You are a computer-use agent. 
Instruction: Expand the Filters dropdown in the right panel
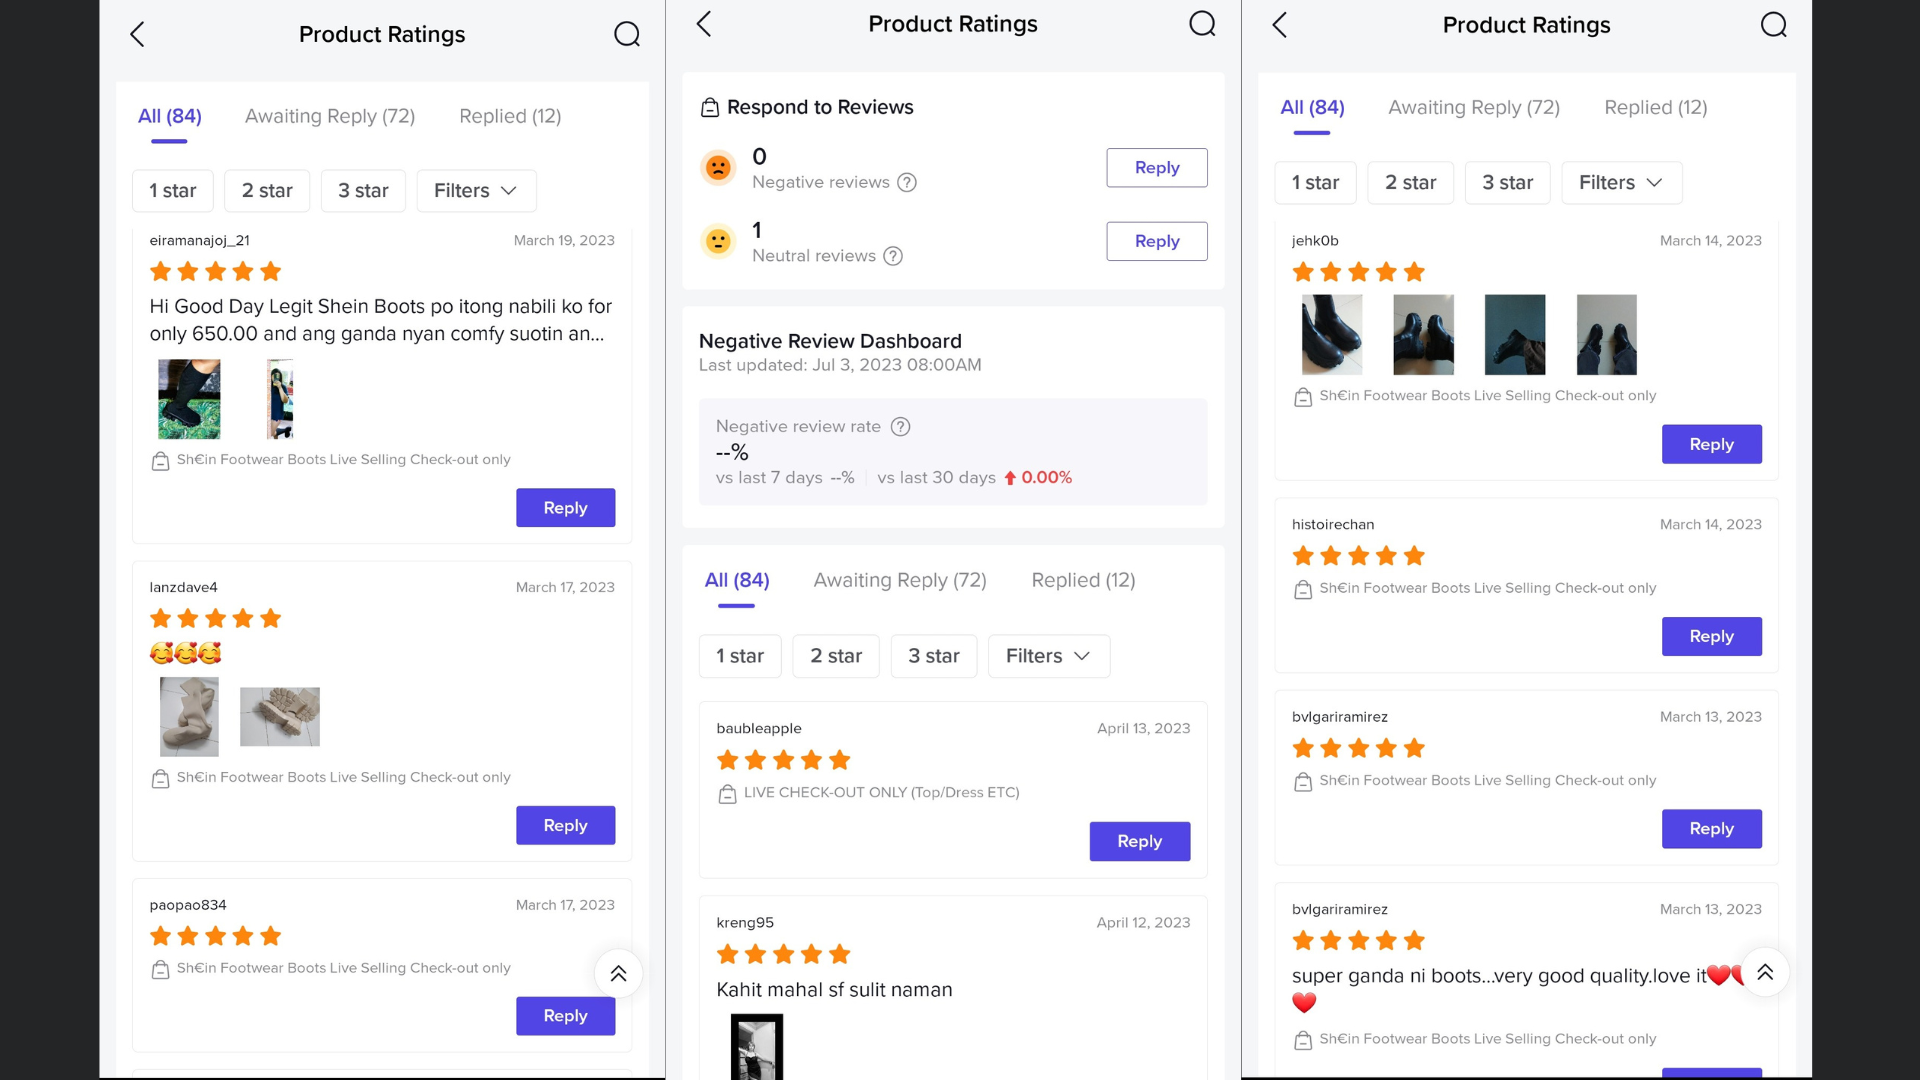[x=1621, y=183]
